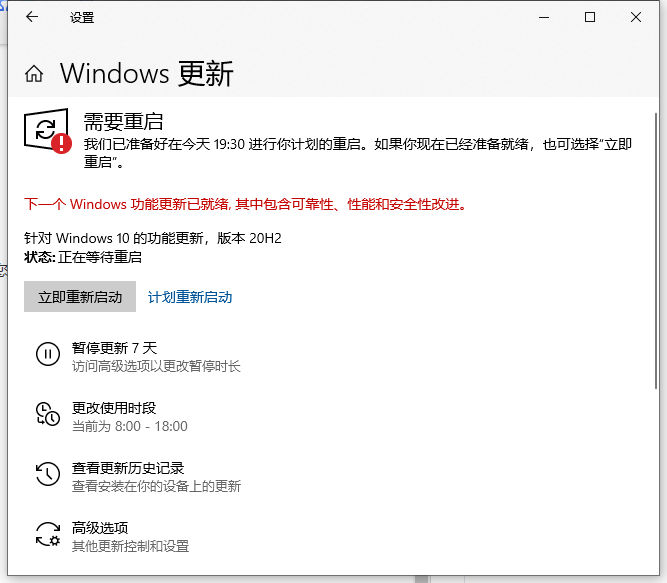Open 查看更新历史记录 entry

point(128,468)
